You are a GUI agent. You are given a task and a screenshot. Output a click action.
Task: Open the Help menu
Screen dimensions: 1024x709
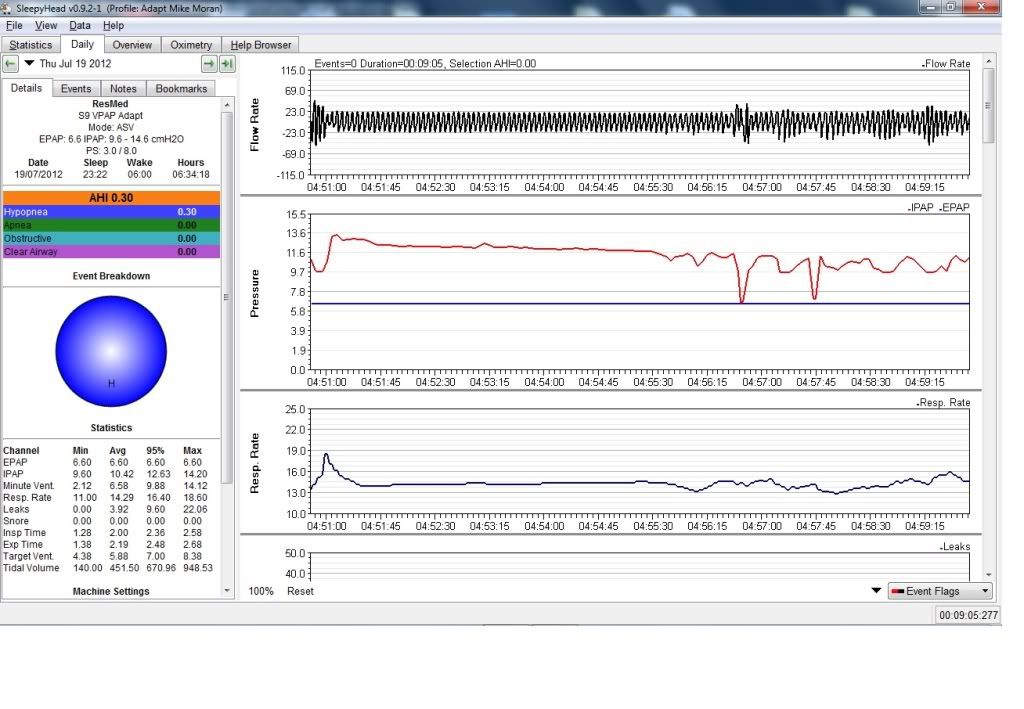(113, 25)
